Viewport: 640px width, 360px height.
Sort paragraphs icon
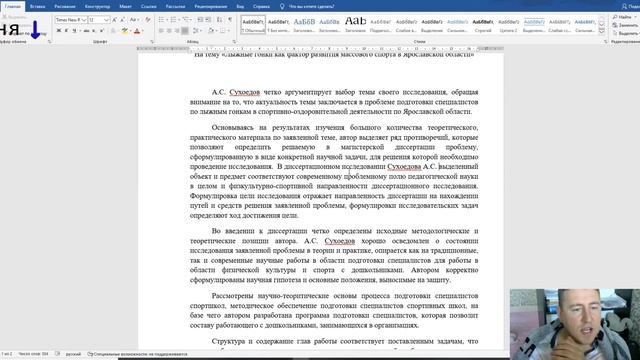tap(219, 20)
